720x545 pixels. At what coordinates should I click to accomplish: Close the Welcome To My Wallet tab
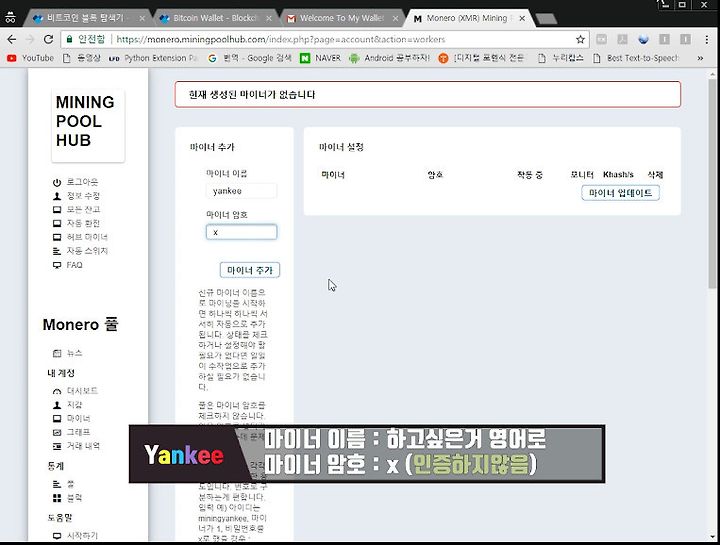[x=395, y=18]
